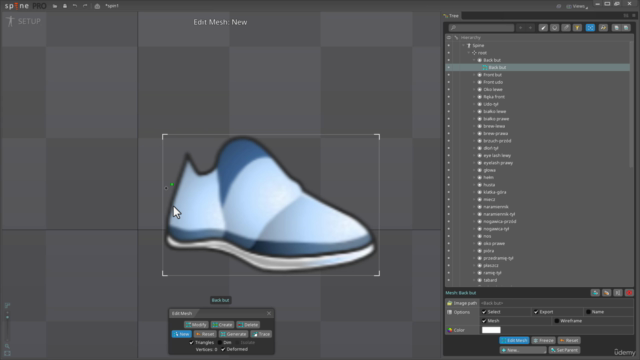
Task: Enable Dim in the Edit Mesh dialog
Action: [220, 343]
